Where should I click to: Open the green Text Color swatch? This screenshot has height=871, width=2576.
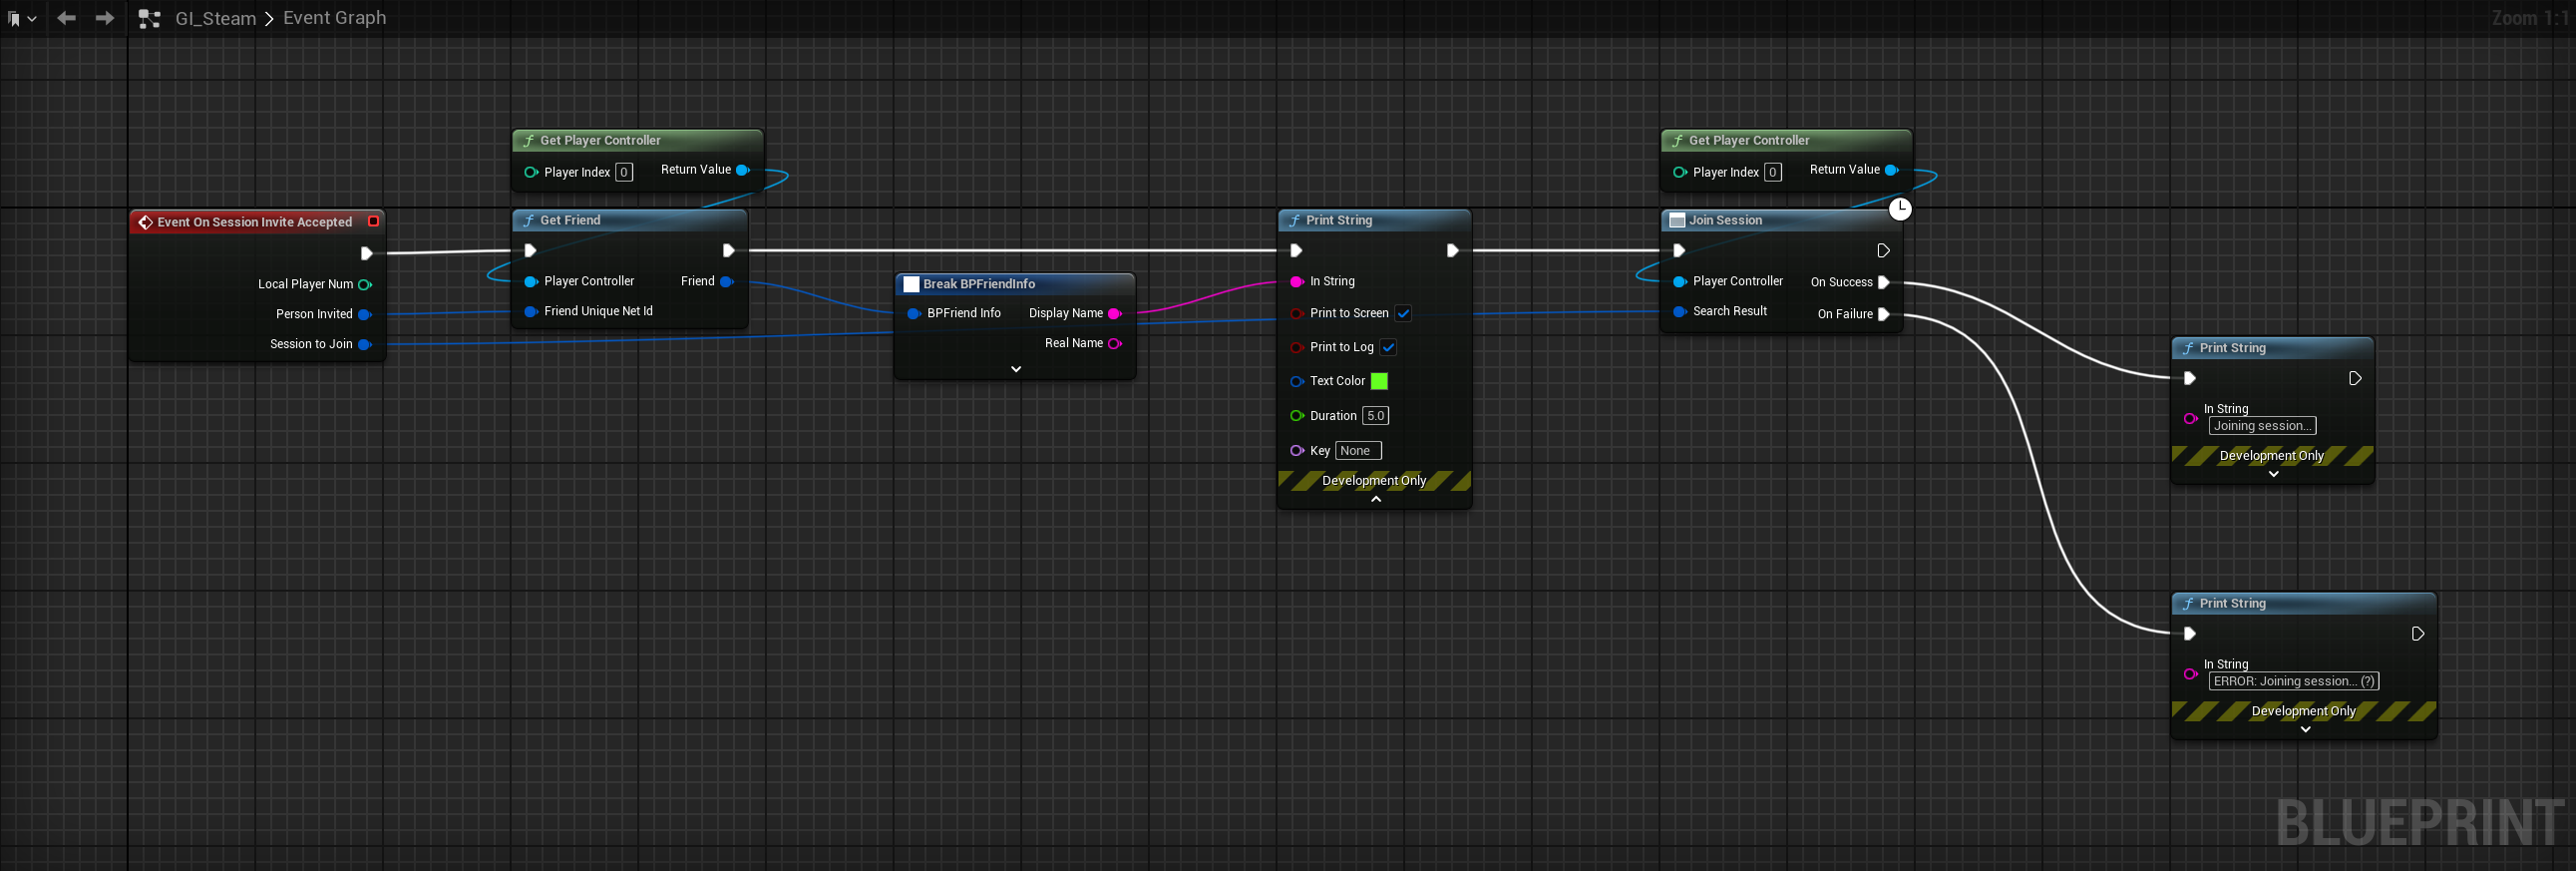[1379, 381]
